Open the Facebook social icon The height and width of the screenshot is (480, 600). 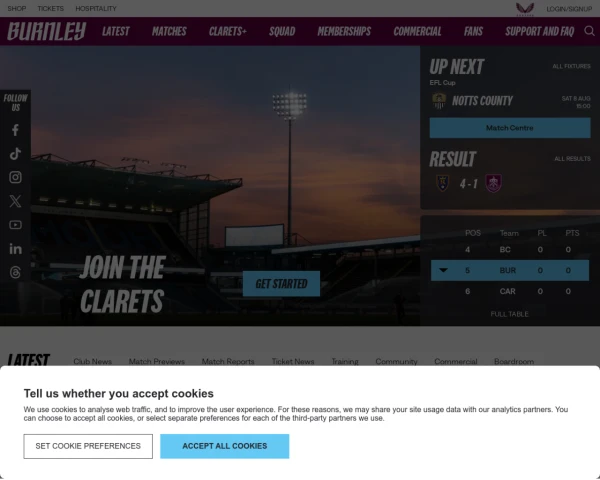tap(15, 130)
